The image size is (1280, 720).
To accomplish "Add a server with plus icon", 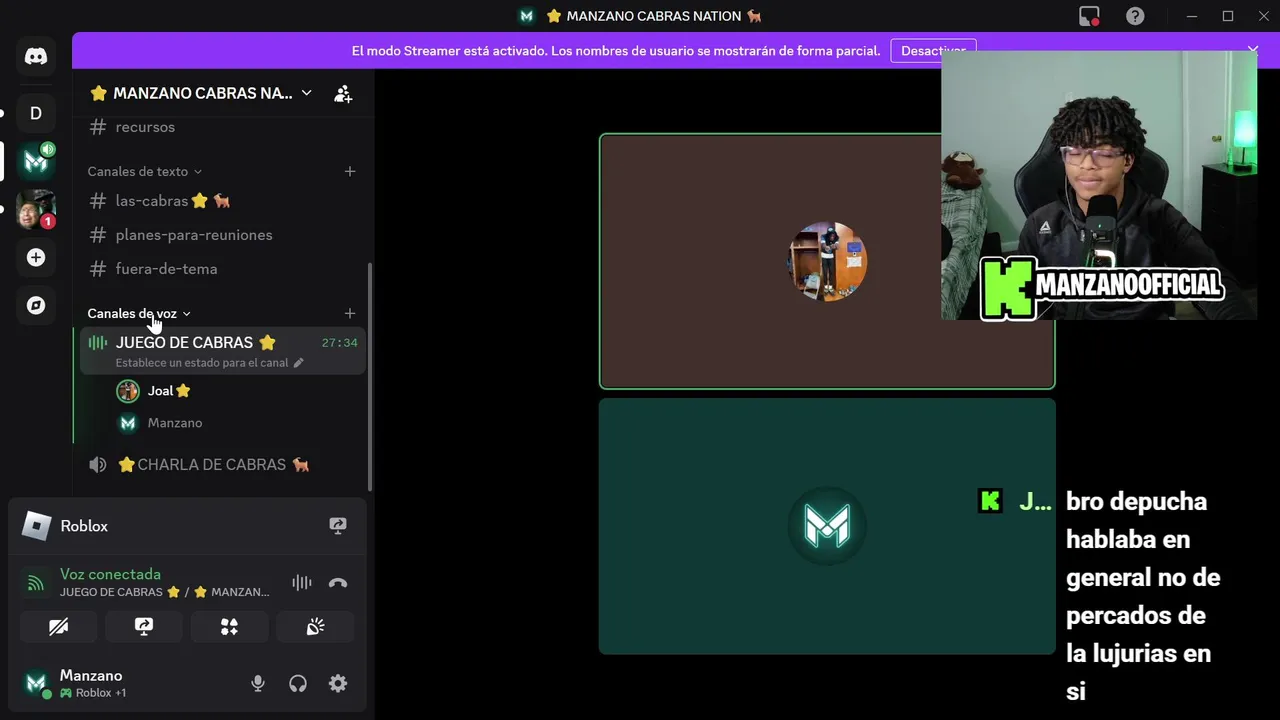I will click(x=36, y=257).
